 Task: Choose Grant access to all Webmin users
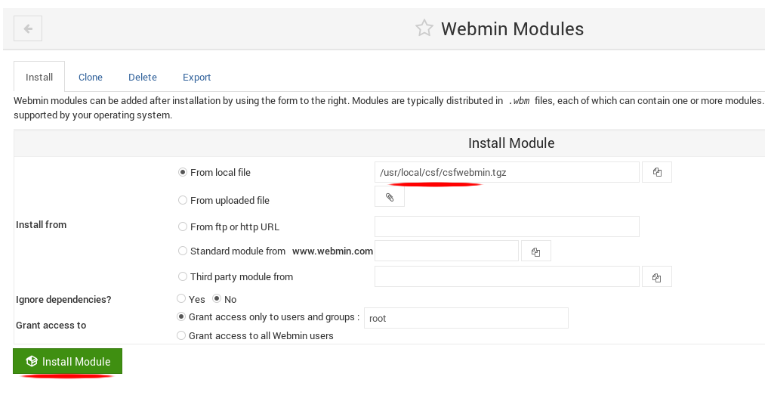181,336
